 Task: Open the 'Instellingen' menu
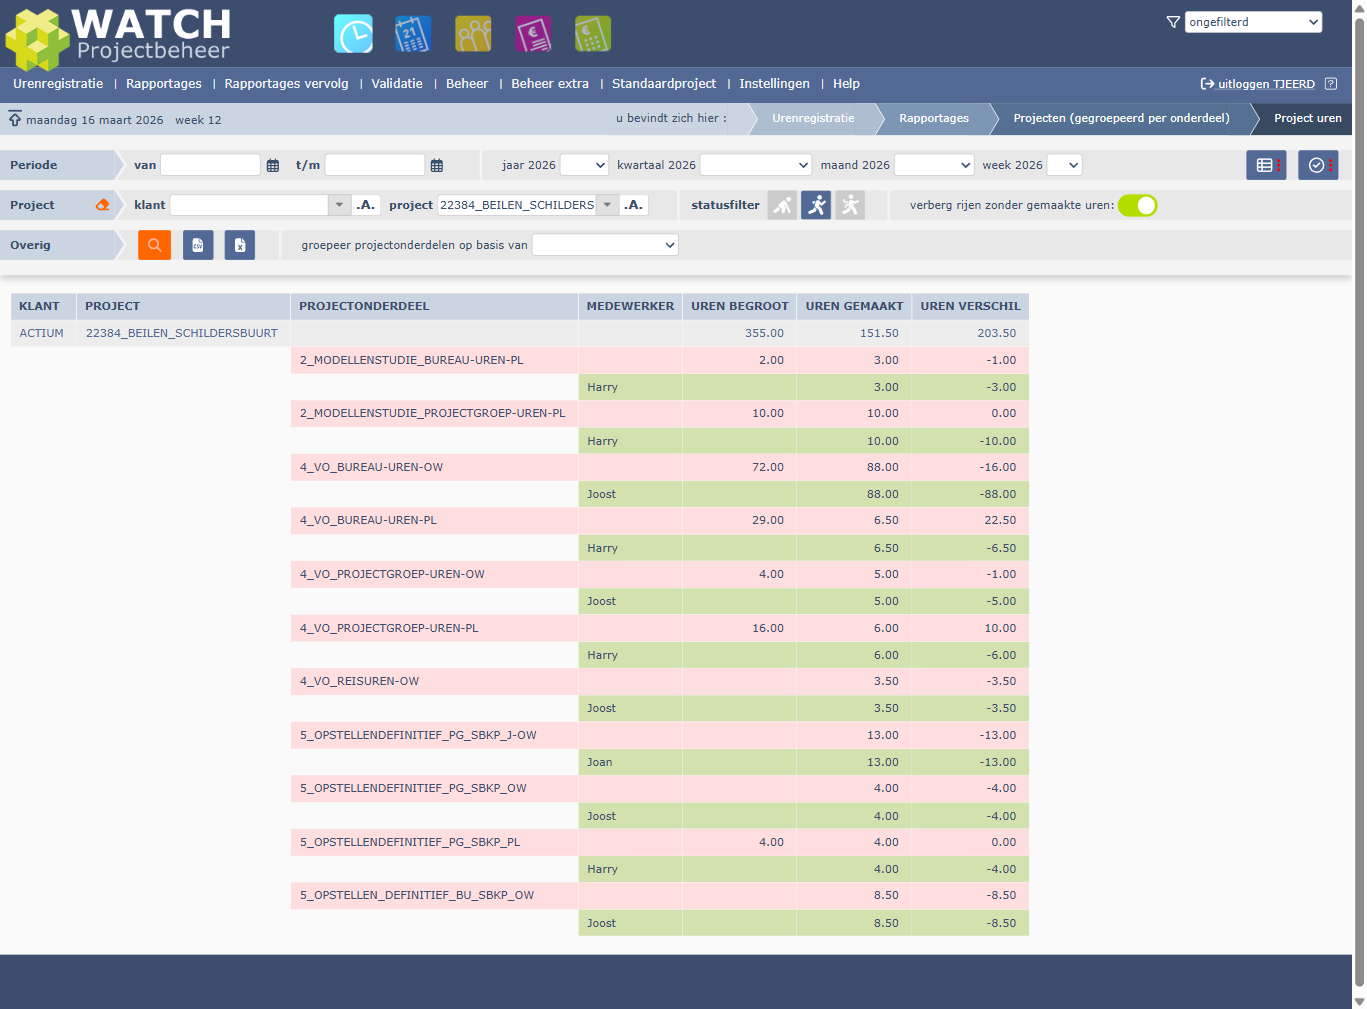coord(774,84)
